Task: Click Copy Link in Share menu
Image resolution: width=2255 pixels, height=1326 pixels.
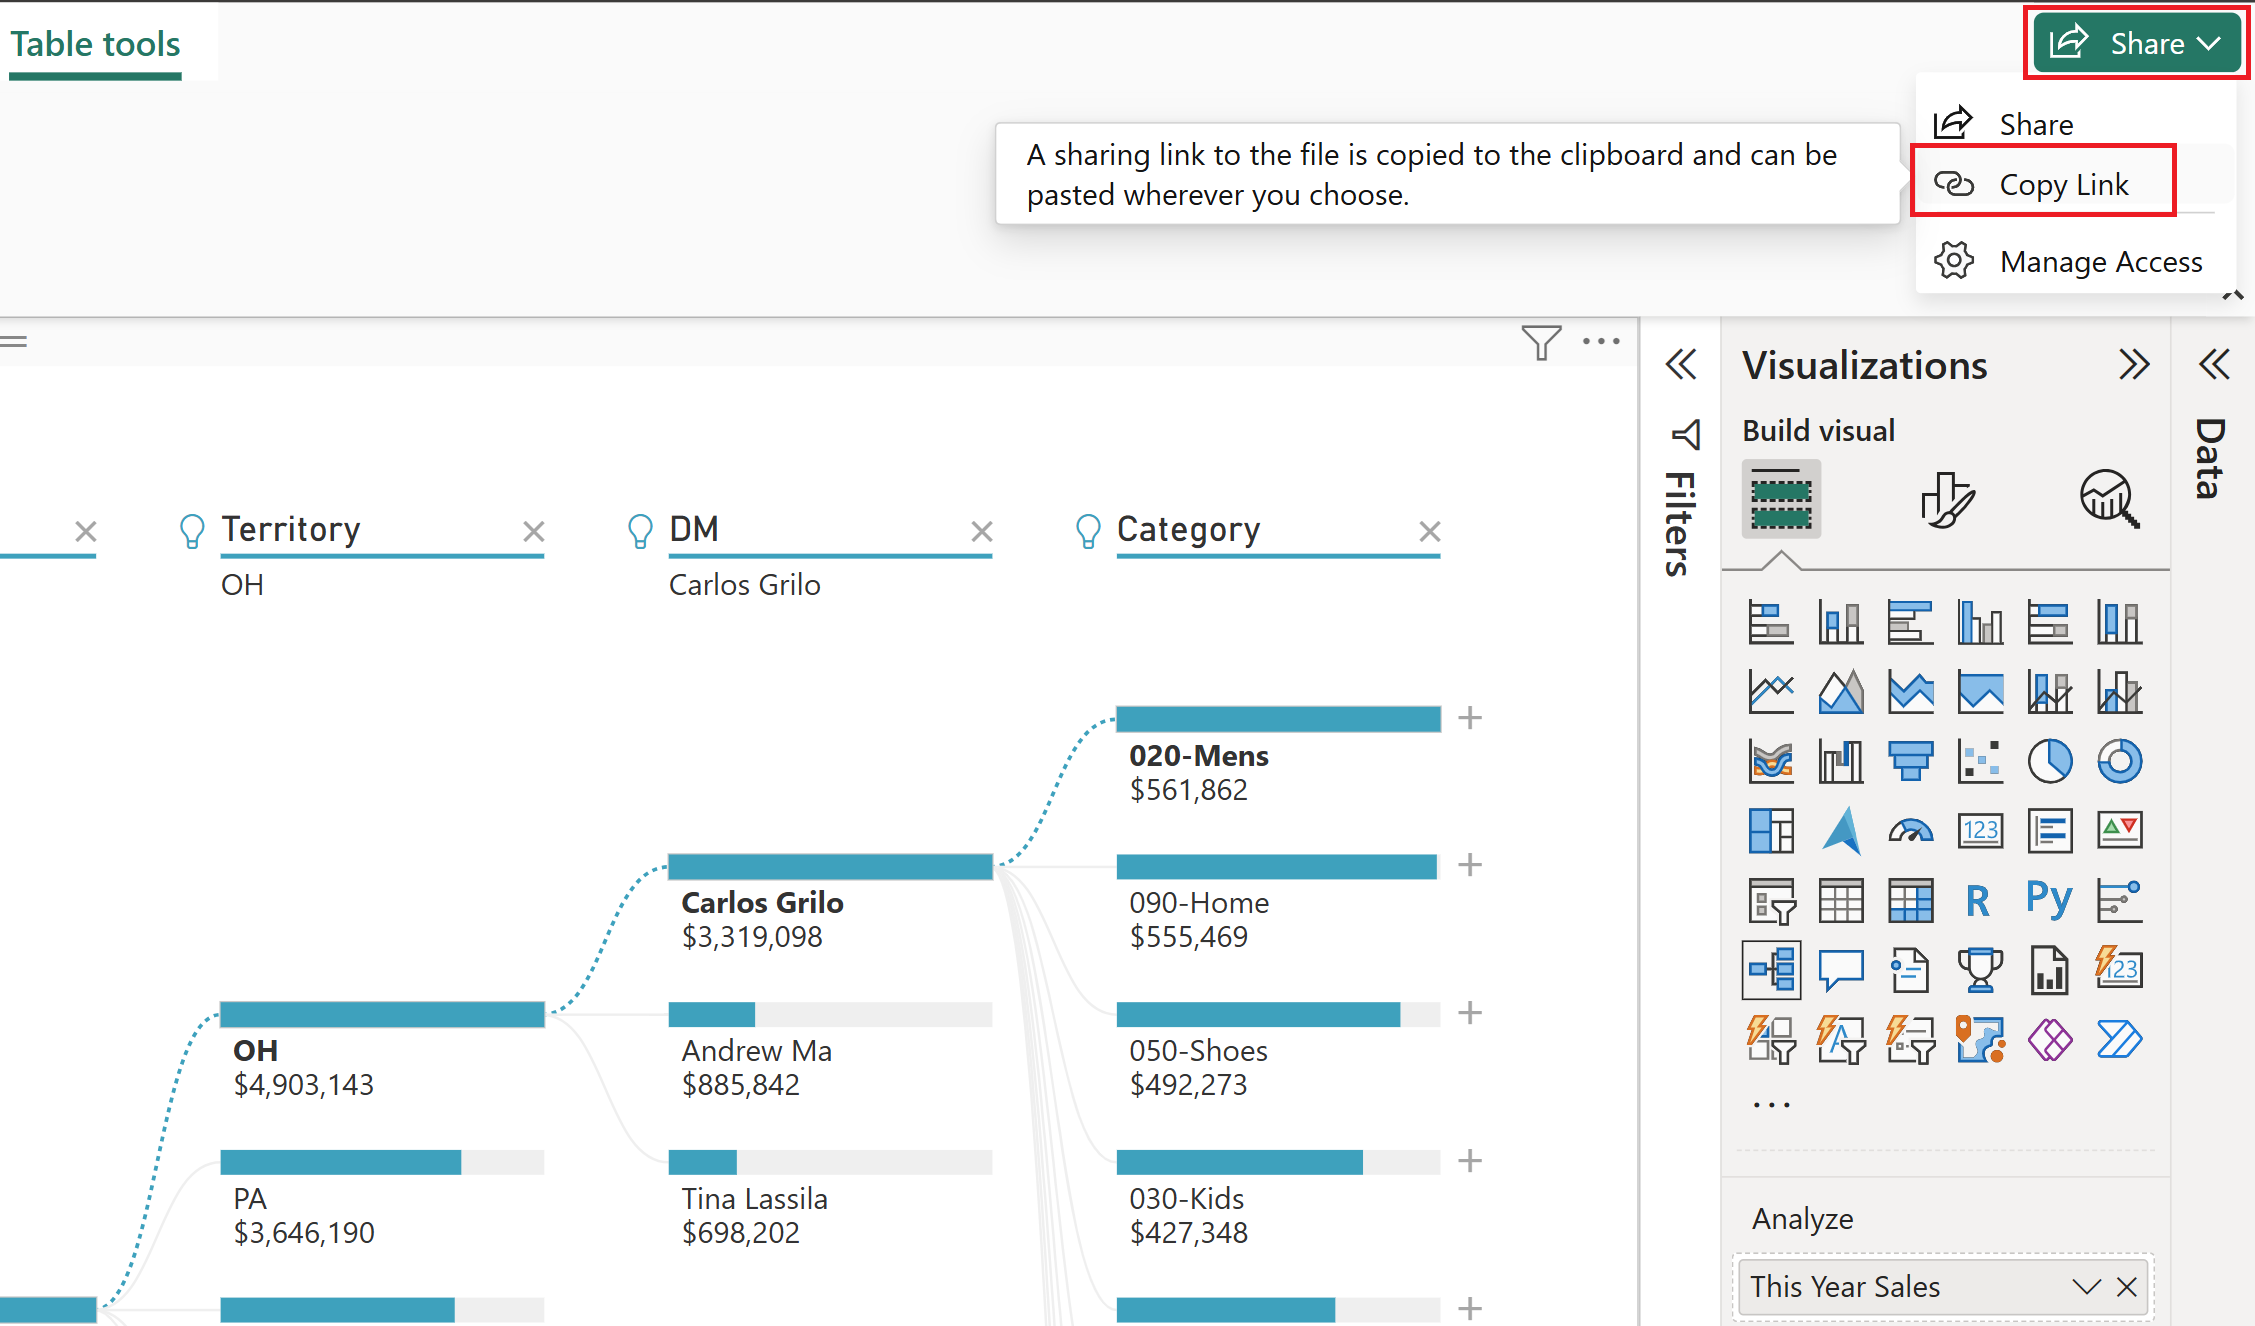Action: click(x=2063, y=184)
